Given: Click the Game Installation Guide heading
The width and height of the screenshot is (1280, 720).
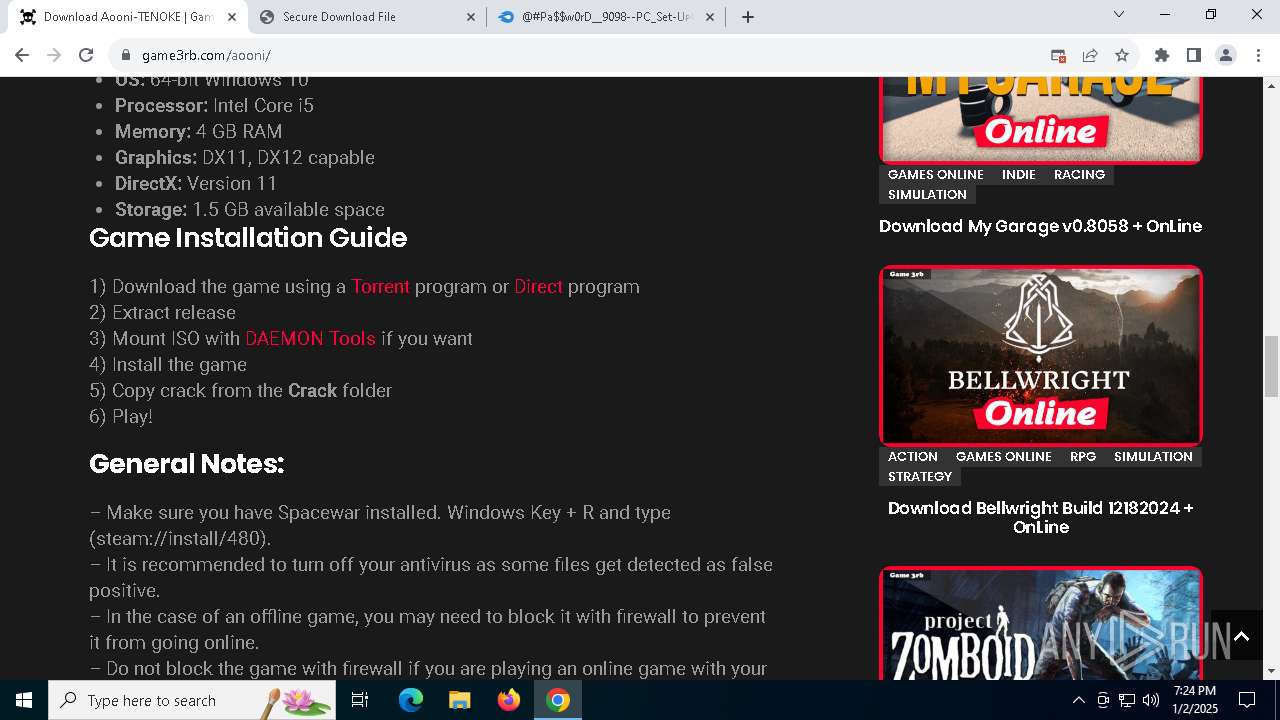Looking at the screenshot, I should (x=248, y=238).
